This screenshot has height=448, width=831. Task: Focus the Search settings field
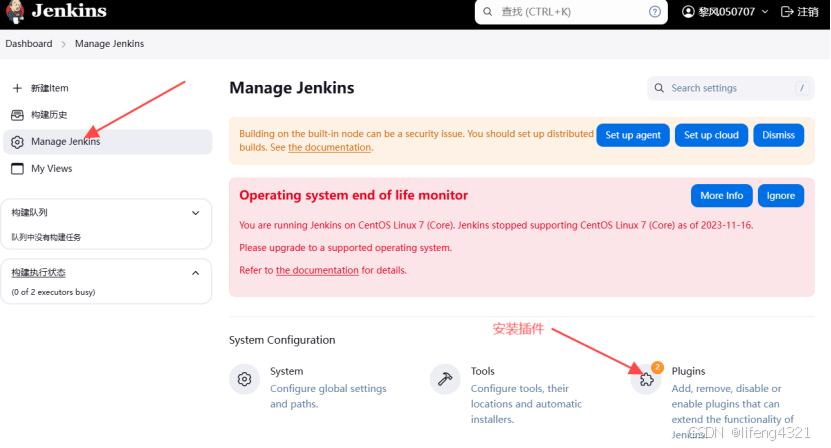[731, 88]
